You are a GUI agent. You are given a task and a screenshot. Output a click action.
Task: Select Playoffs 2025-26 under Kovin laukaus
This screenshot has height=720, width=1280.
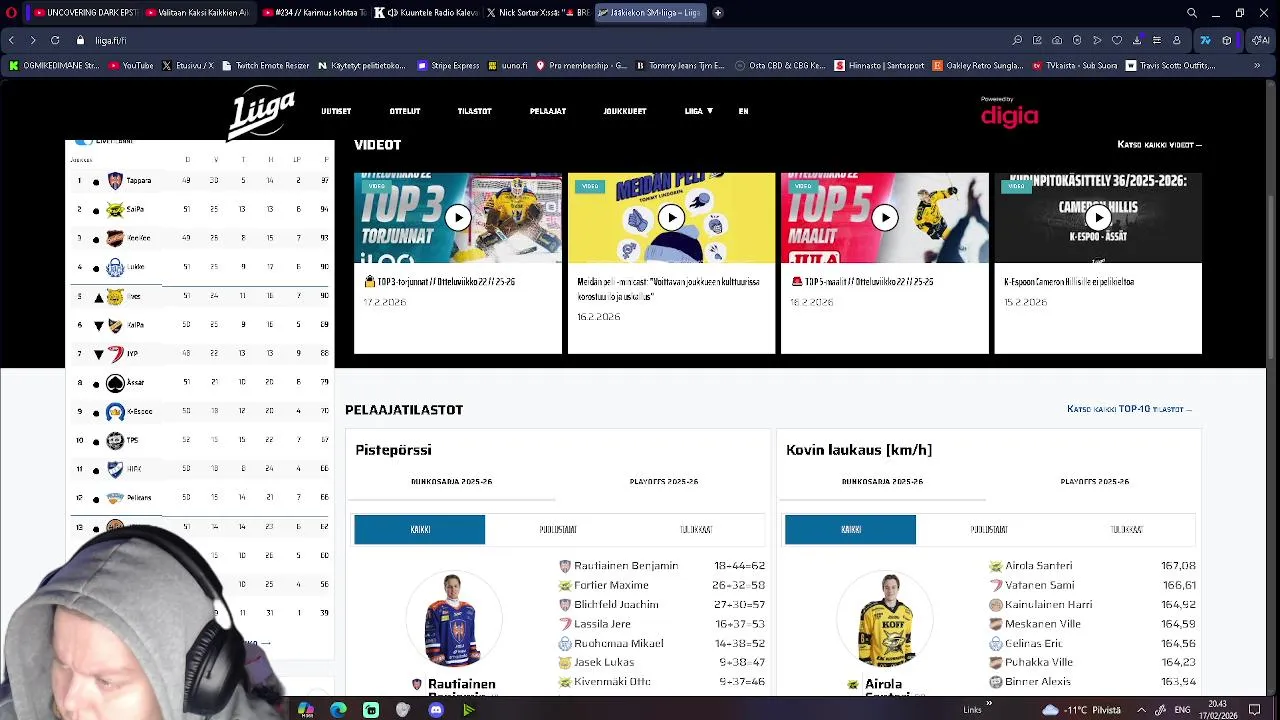click(x=1095, y=482)
